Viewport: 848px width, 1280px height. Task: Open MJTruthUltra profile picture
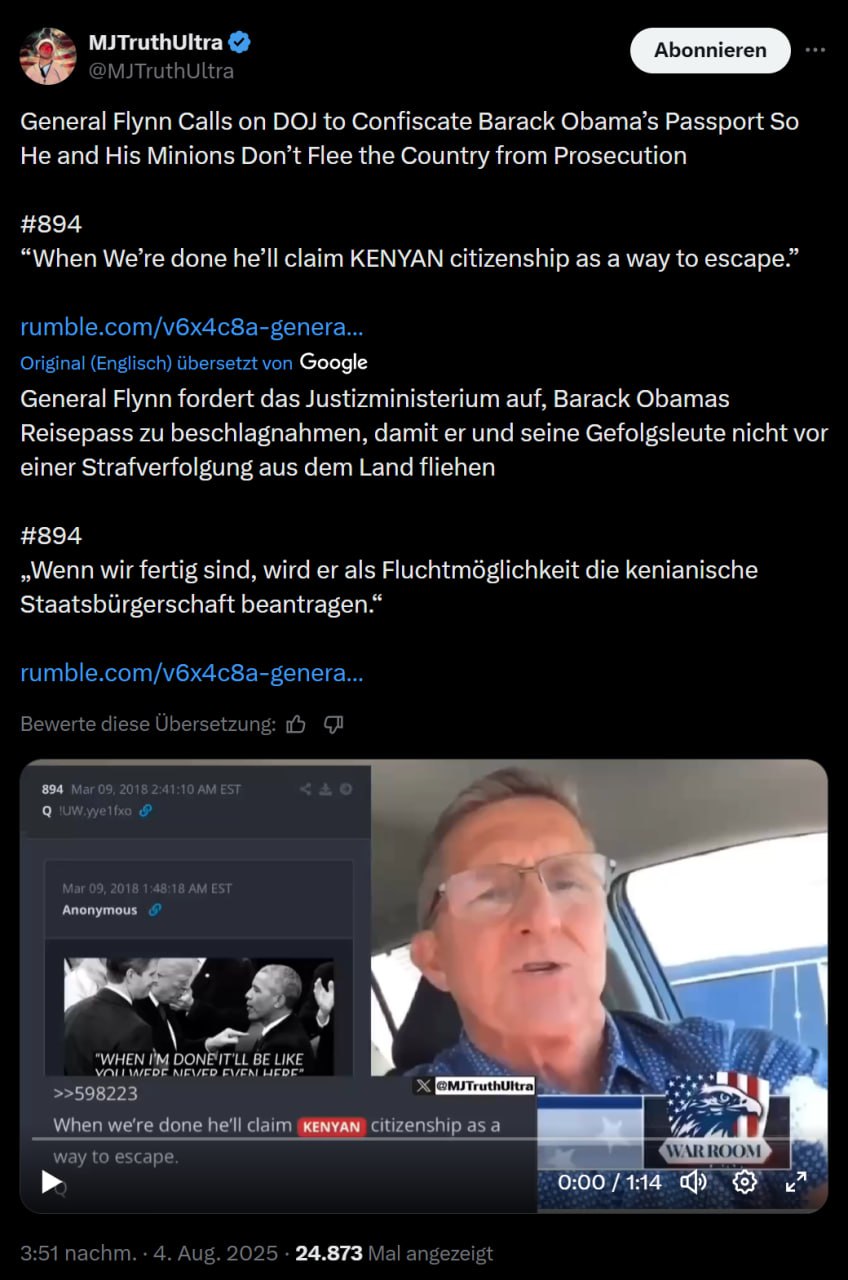[x=48, y=56]
